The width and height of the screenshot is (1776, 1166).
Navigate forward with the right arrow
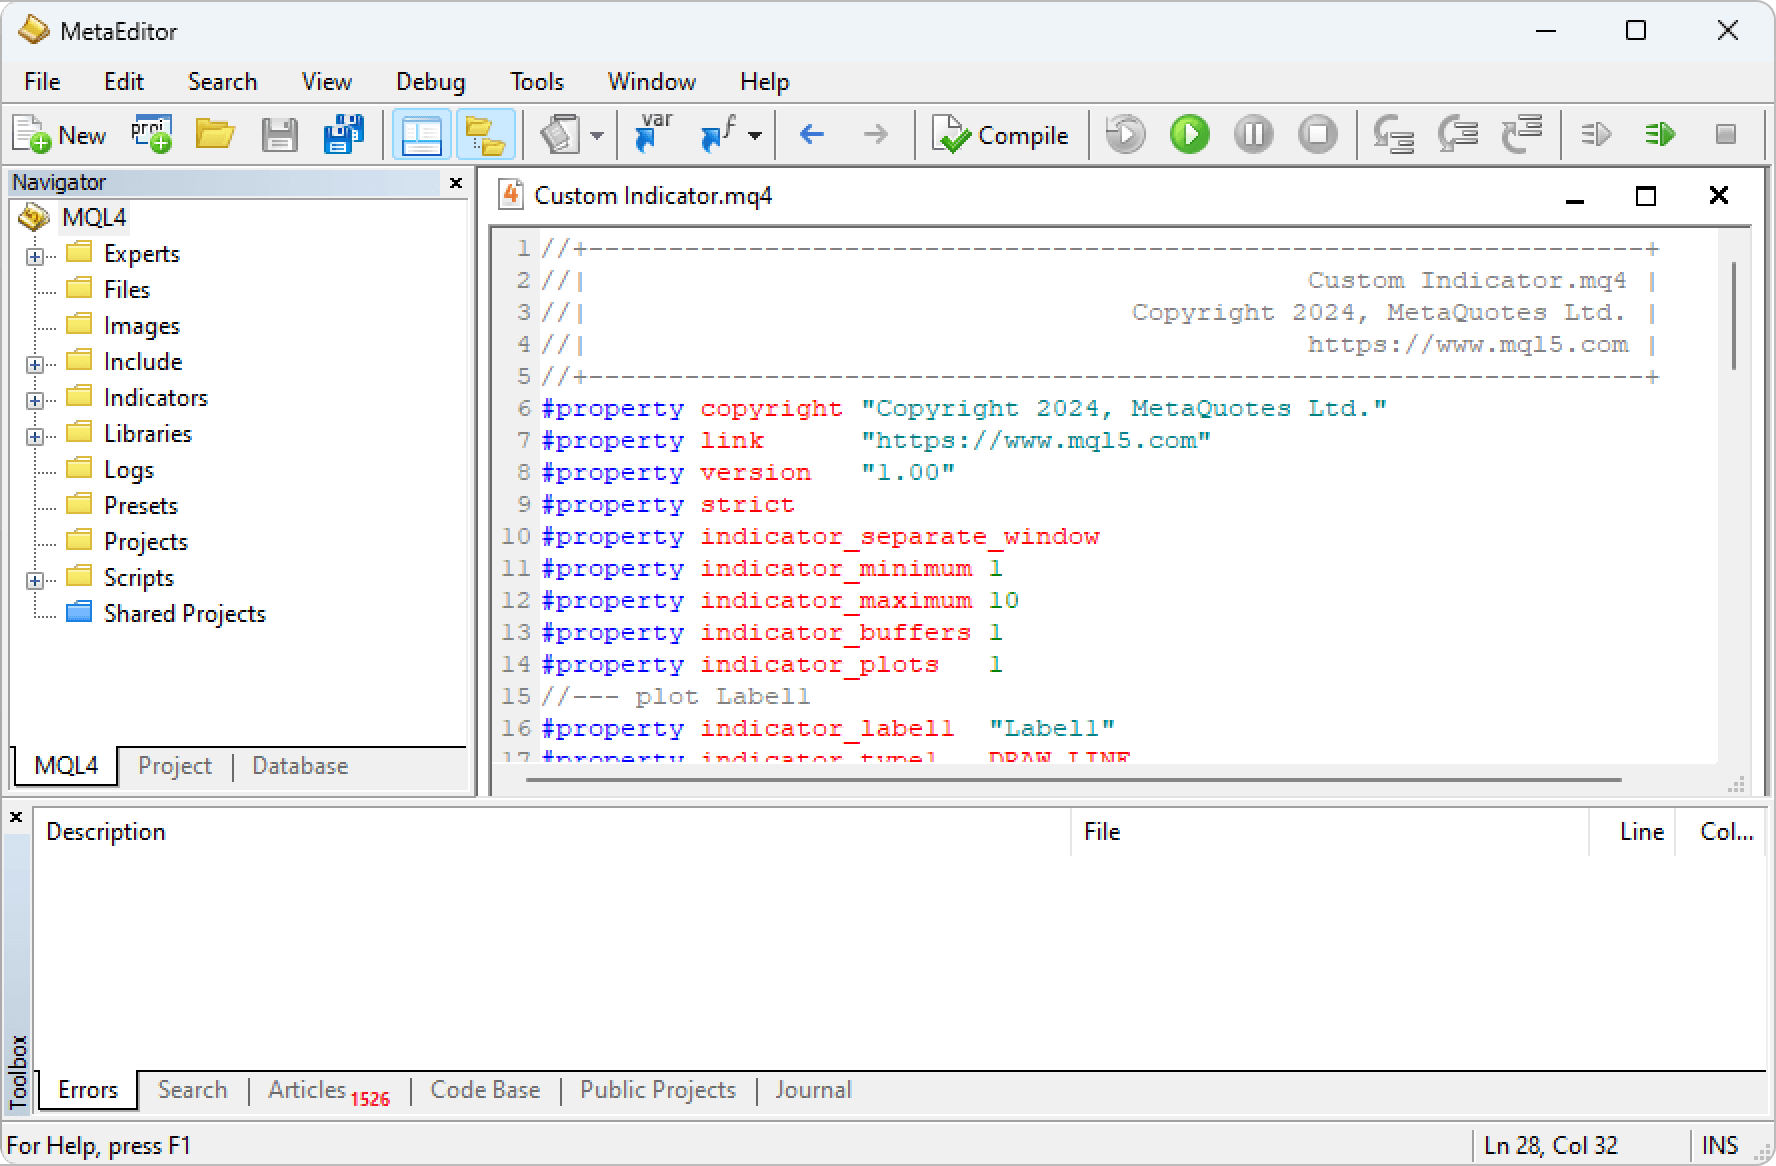click(x=875, y=135)
